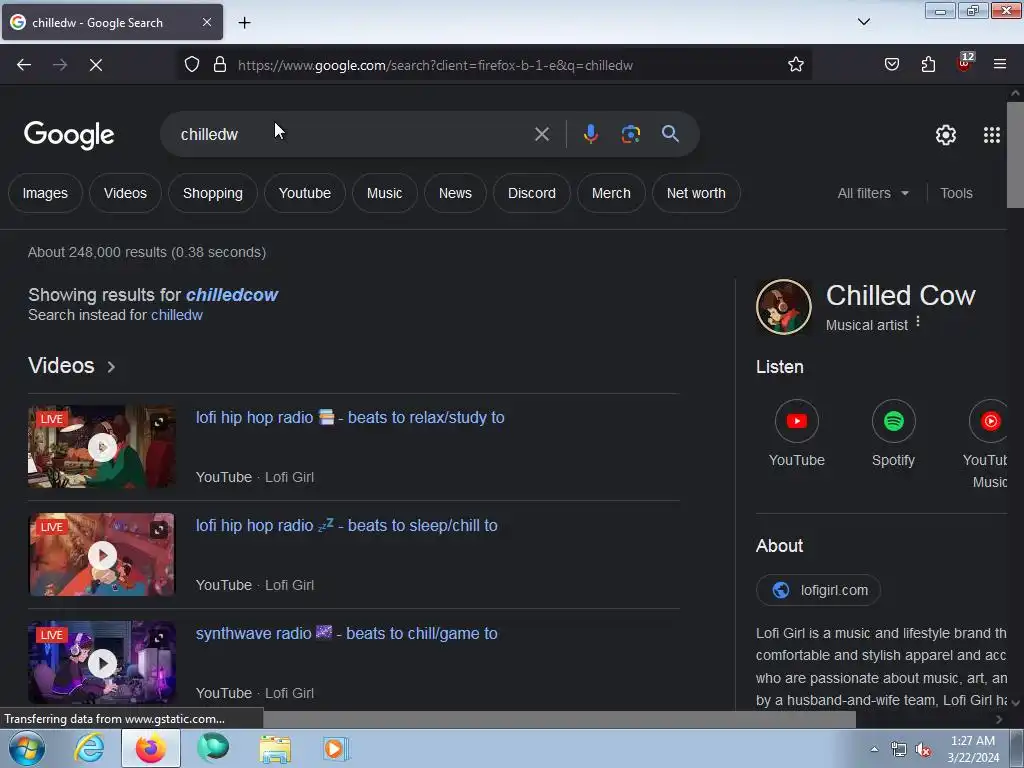Search by image with the Lens icon
This screenshot has height=768, width=1024.
[630, 134]
